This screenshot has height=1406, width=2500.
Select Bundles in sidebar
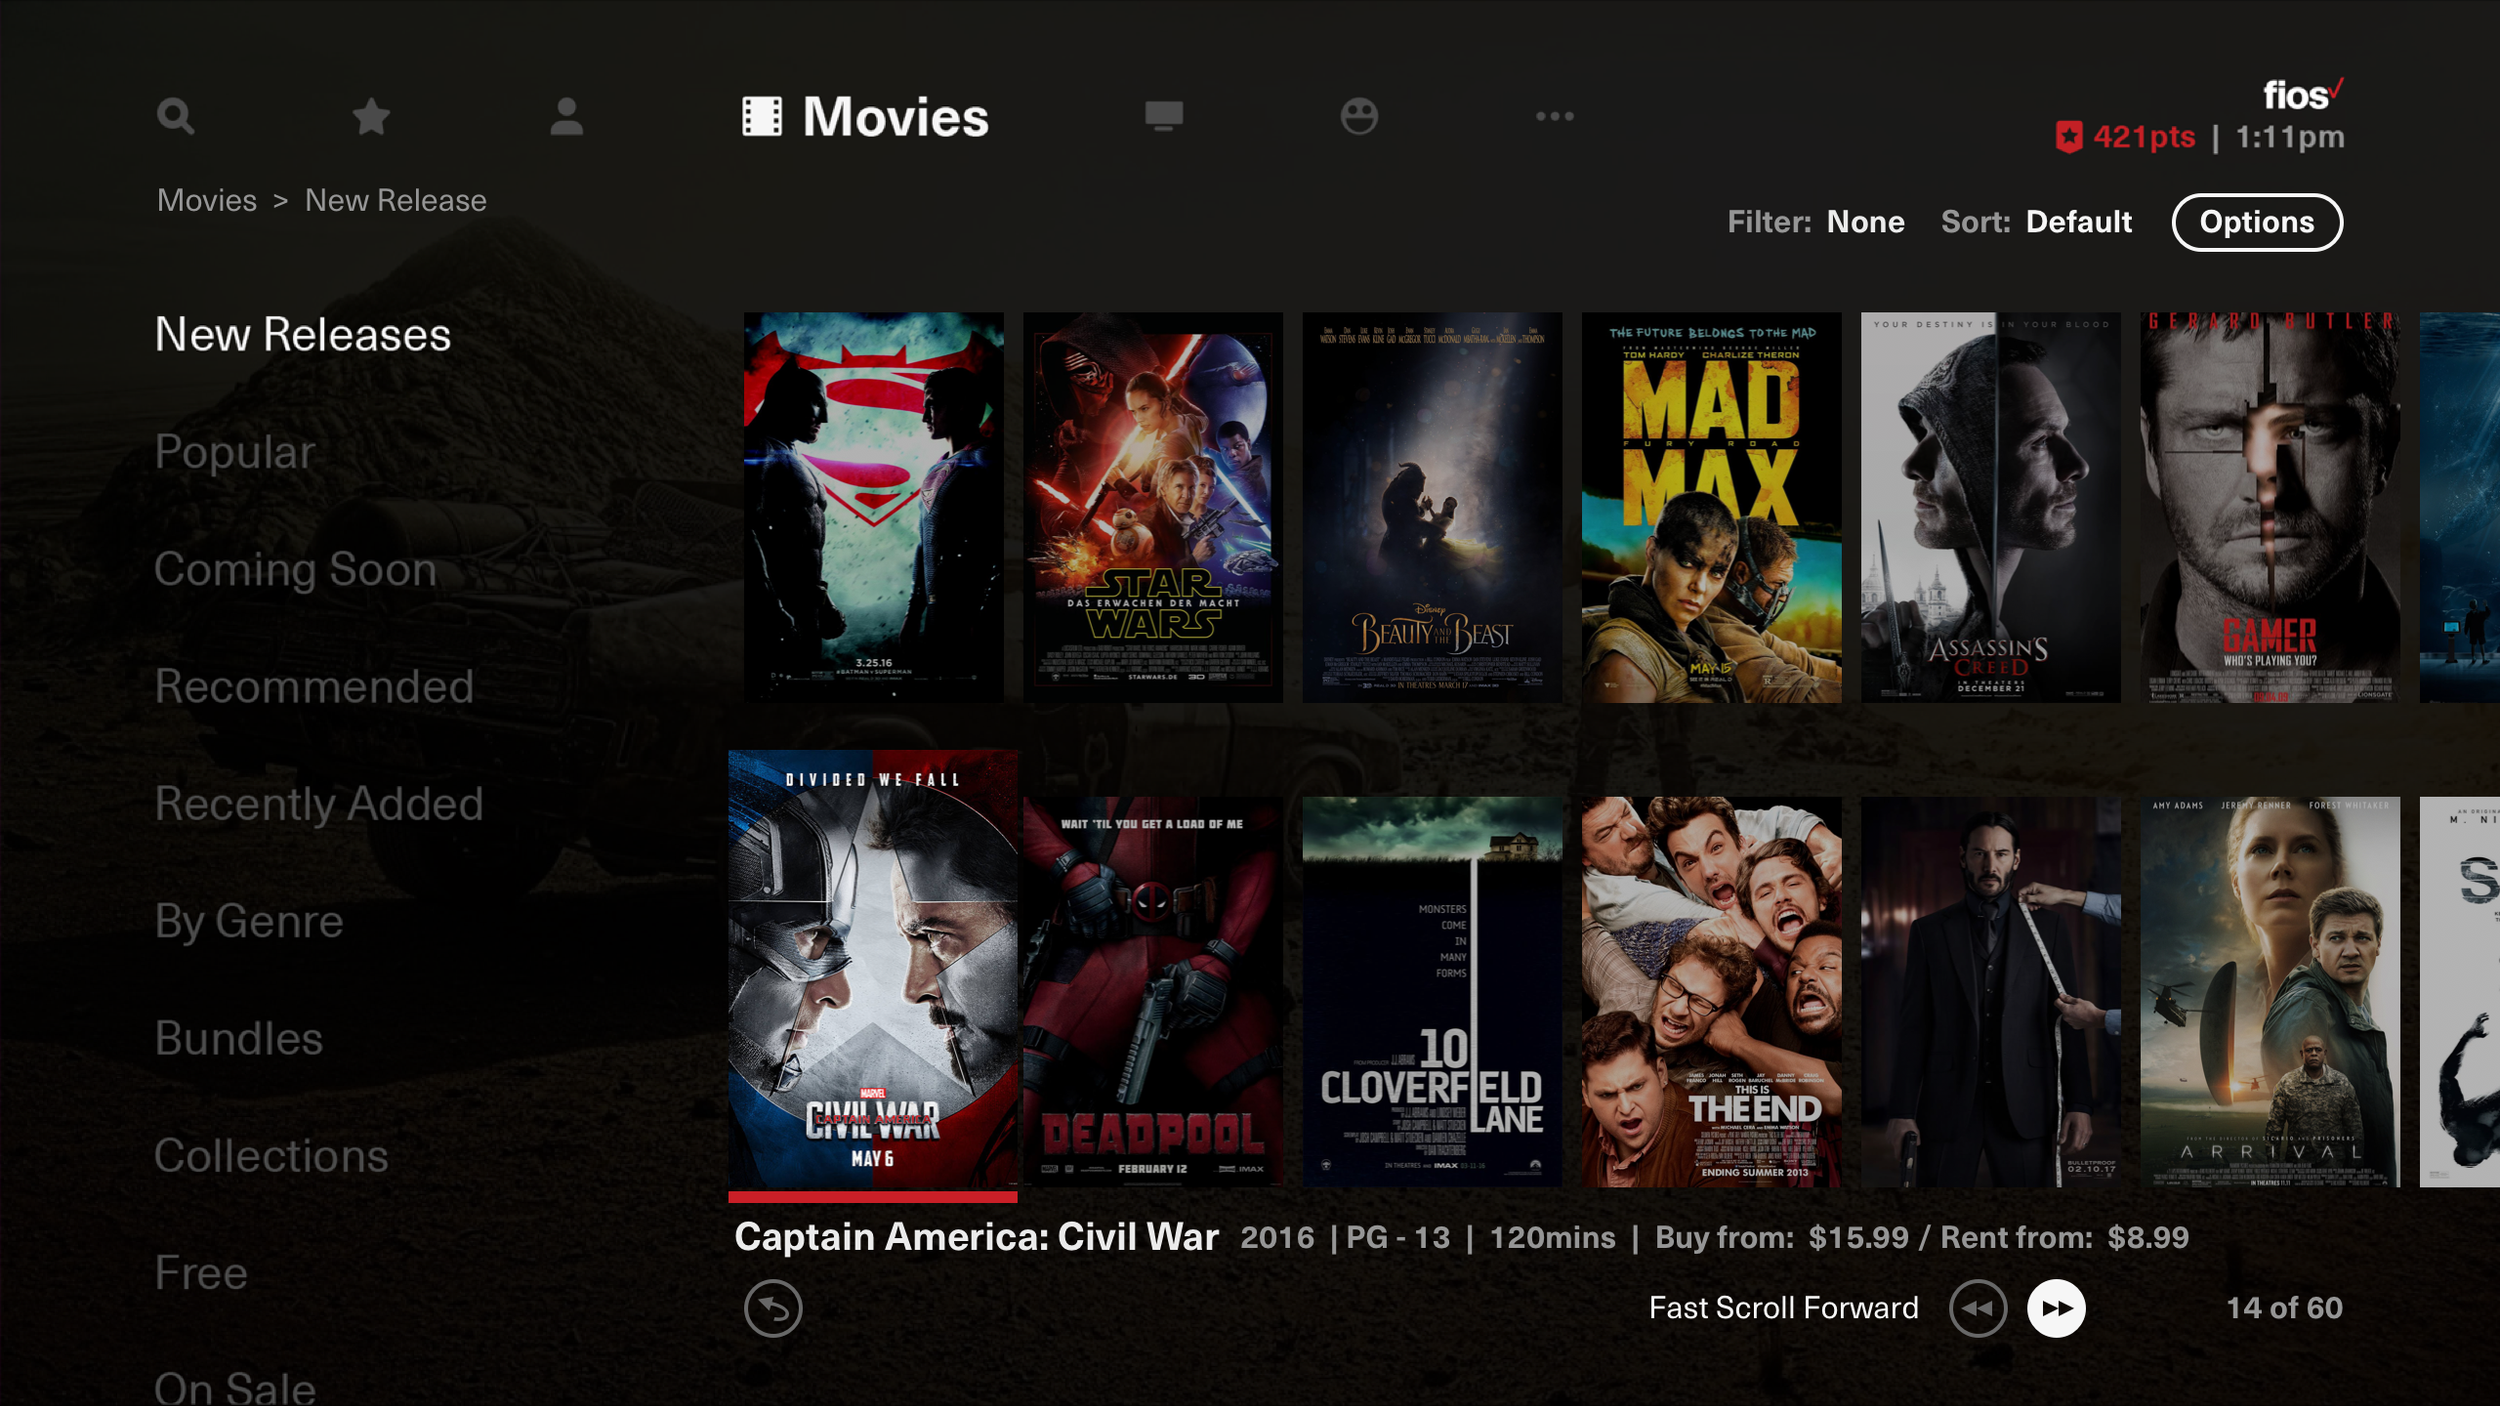[239, 1039]
